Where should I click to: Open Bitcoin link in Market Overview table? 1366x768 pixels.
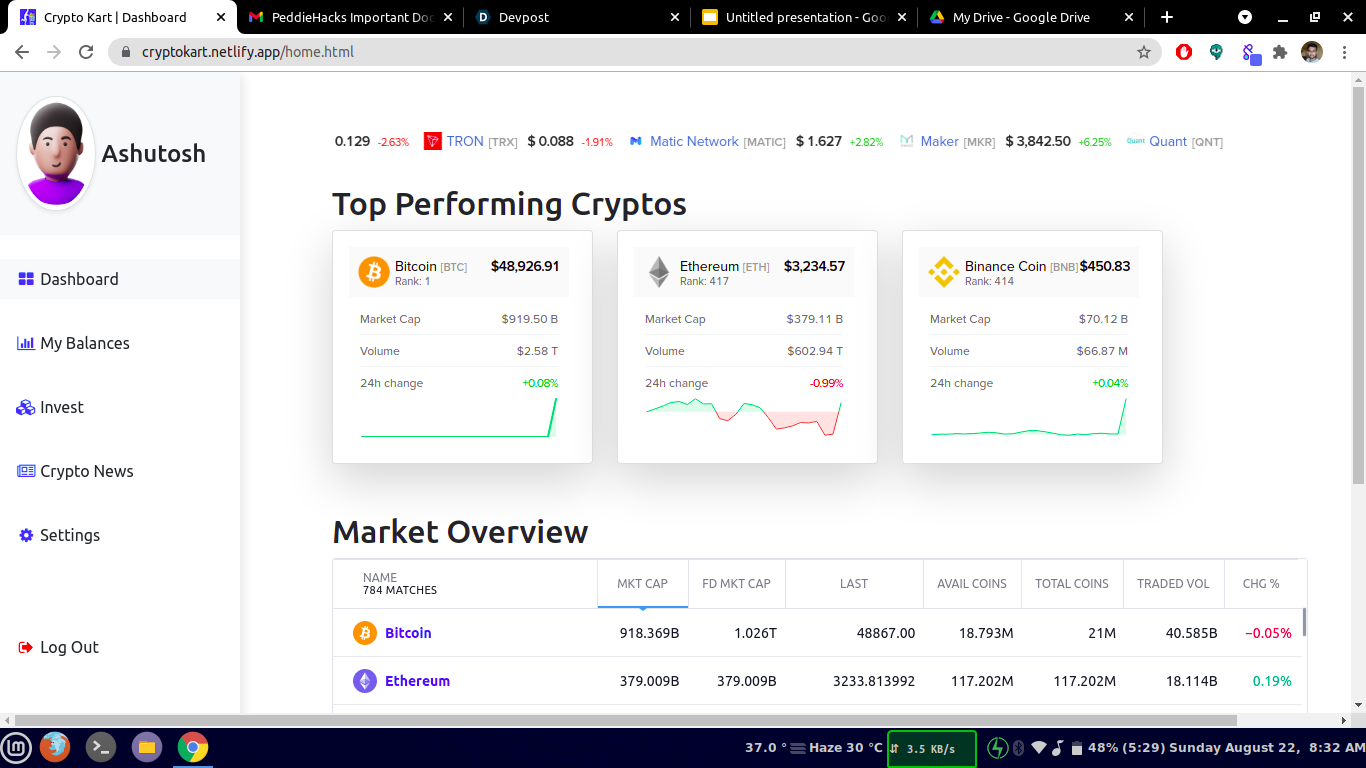[408, 633]
